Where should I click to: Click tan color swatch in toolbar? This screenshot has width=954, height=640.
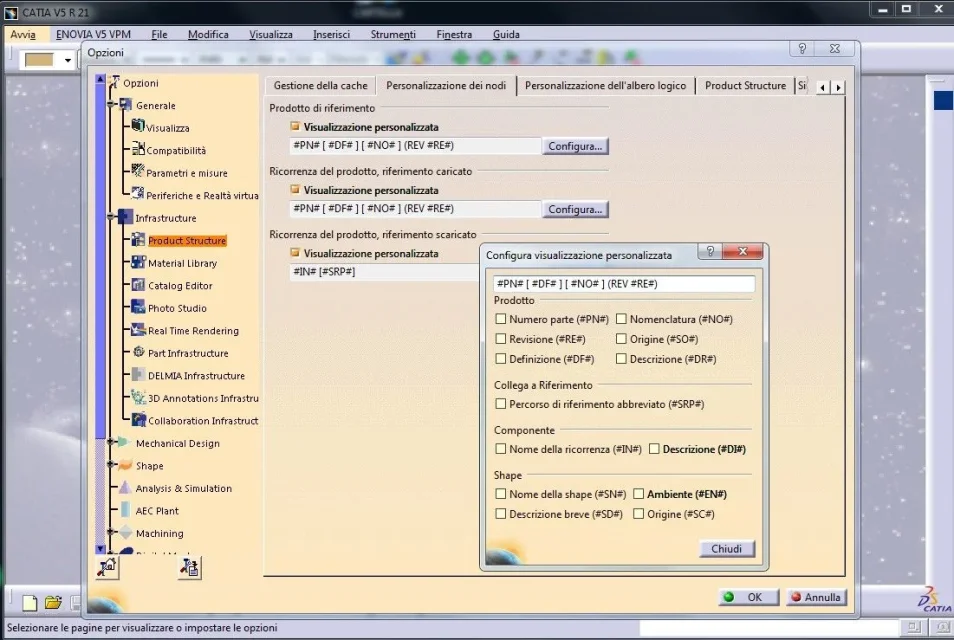(40, 60)
